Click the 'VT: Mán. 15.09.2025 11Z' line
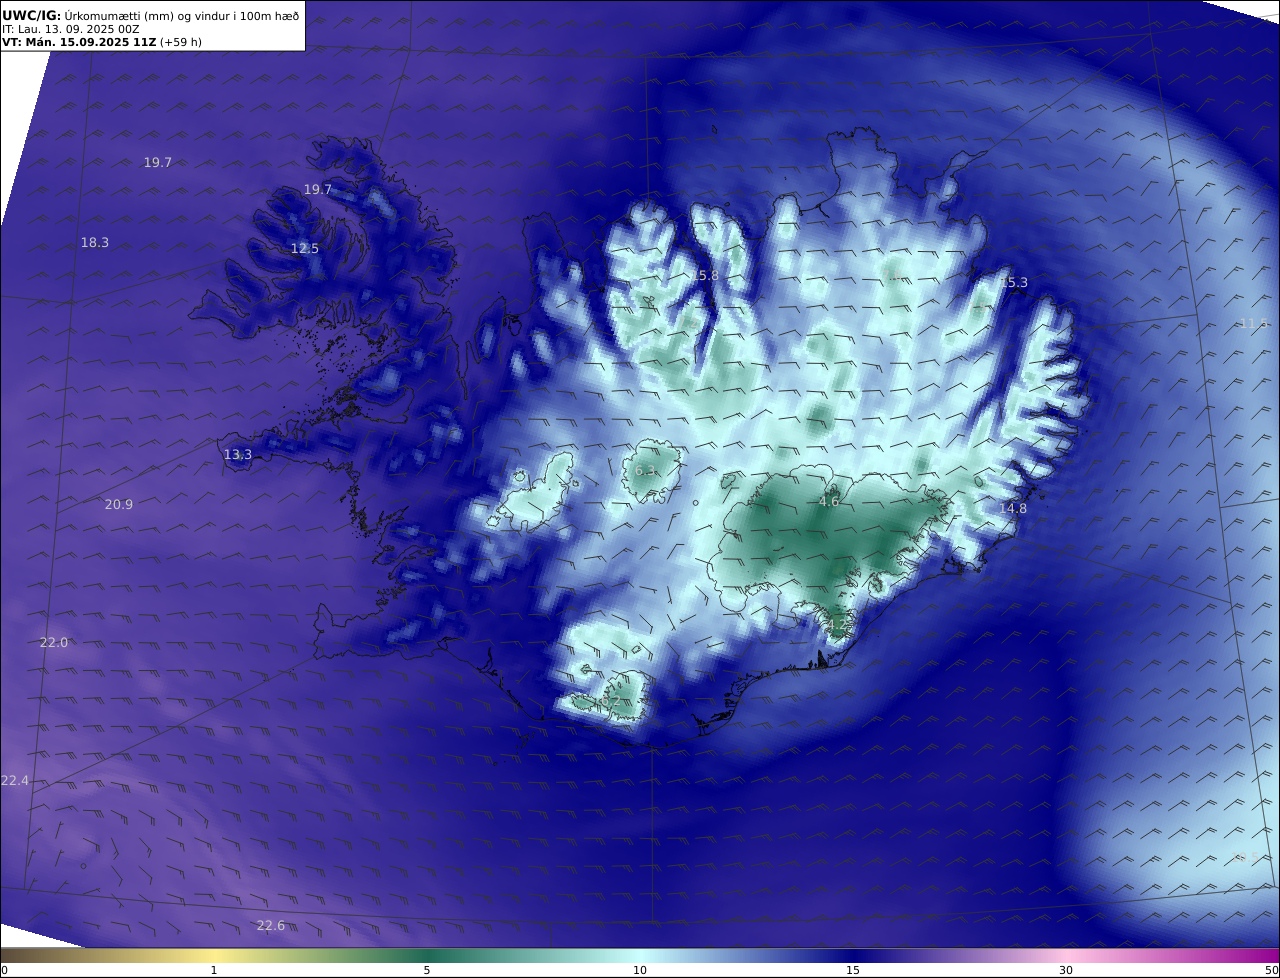This screenshot has height=978, width=1280. point(79,42)
